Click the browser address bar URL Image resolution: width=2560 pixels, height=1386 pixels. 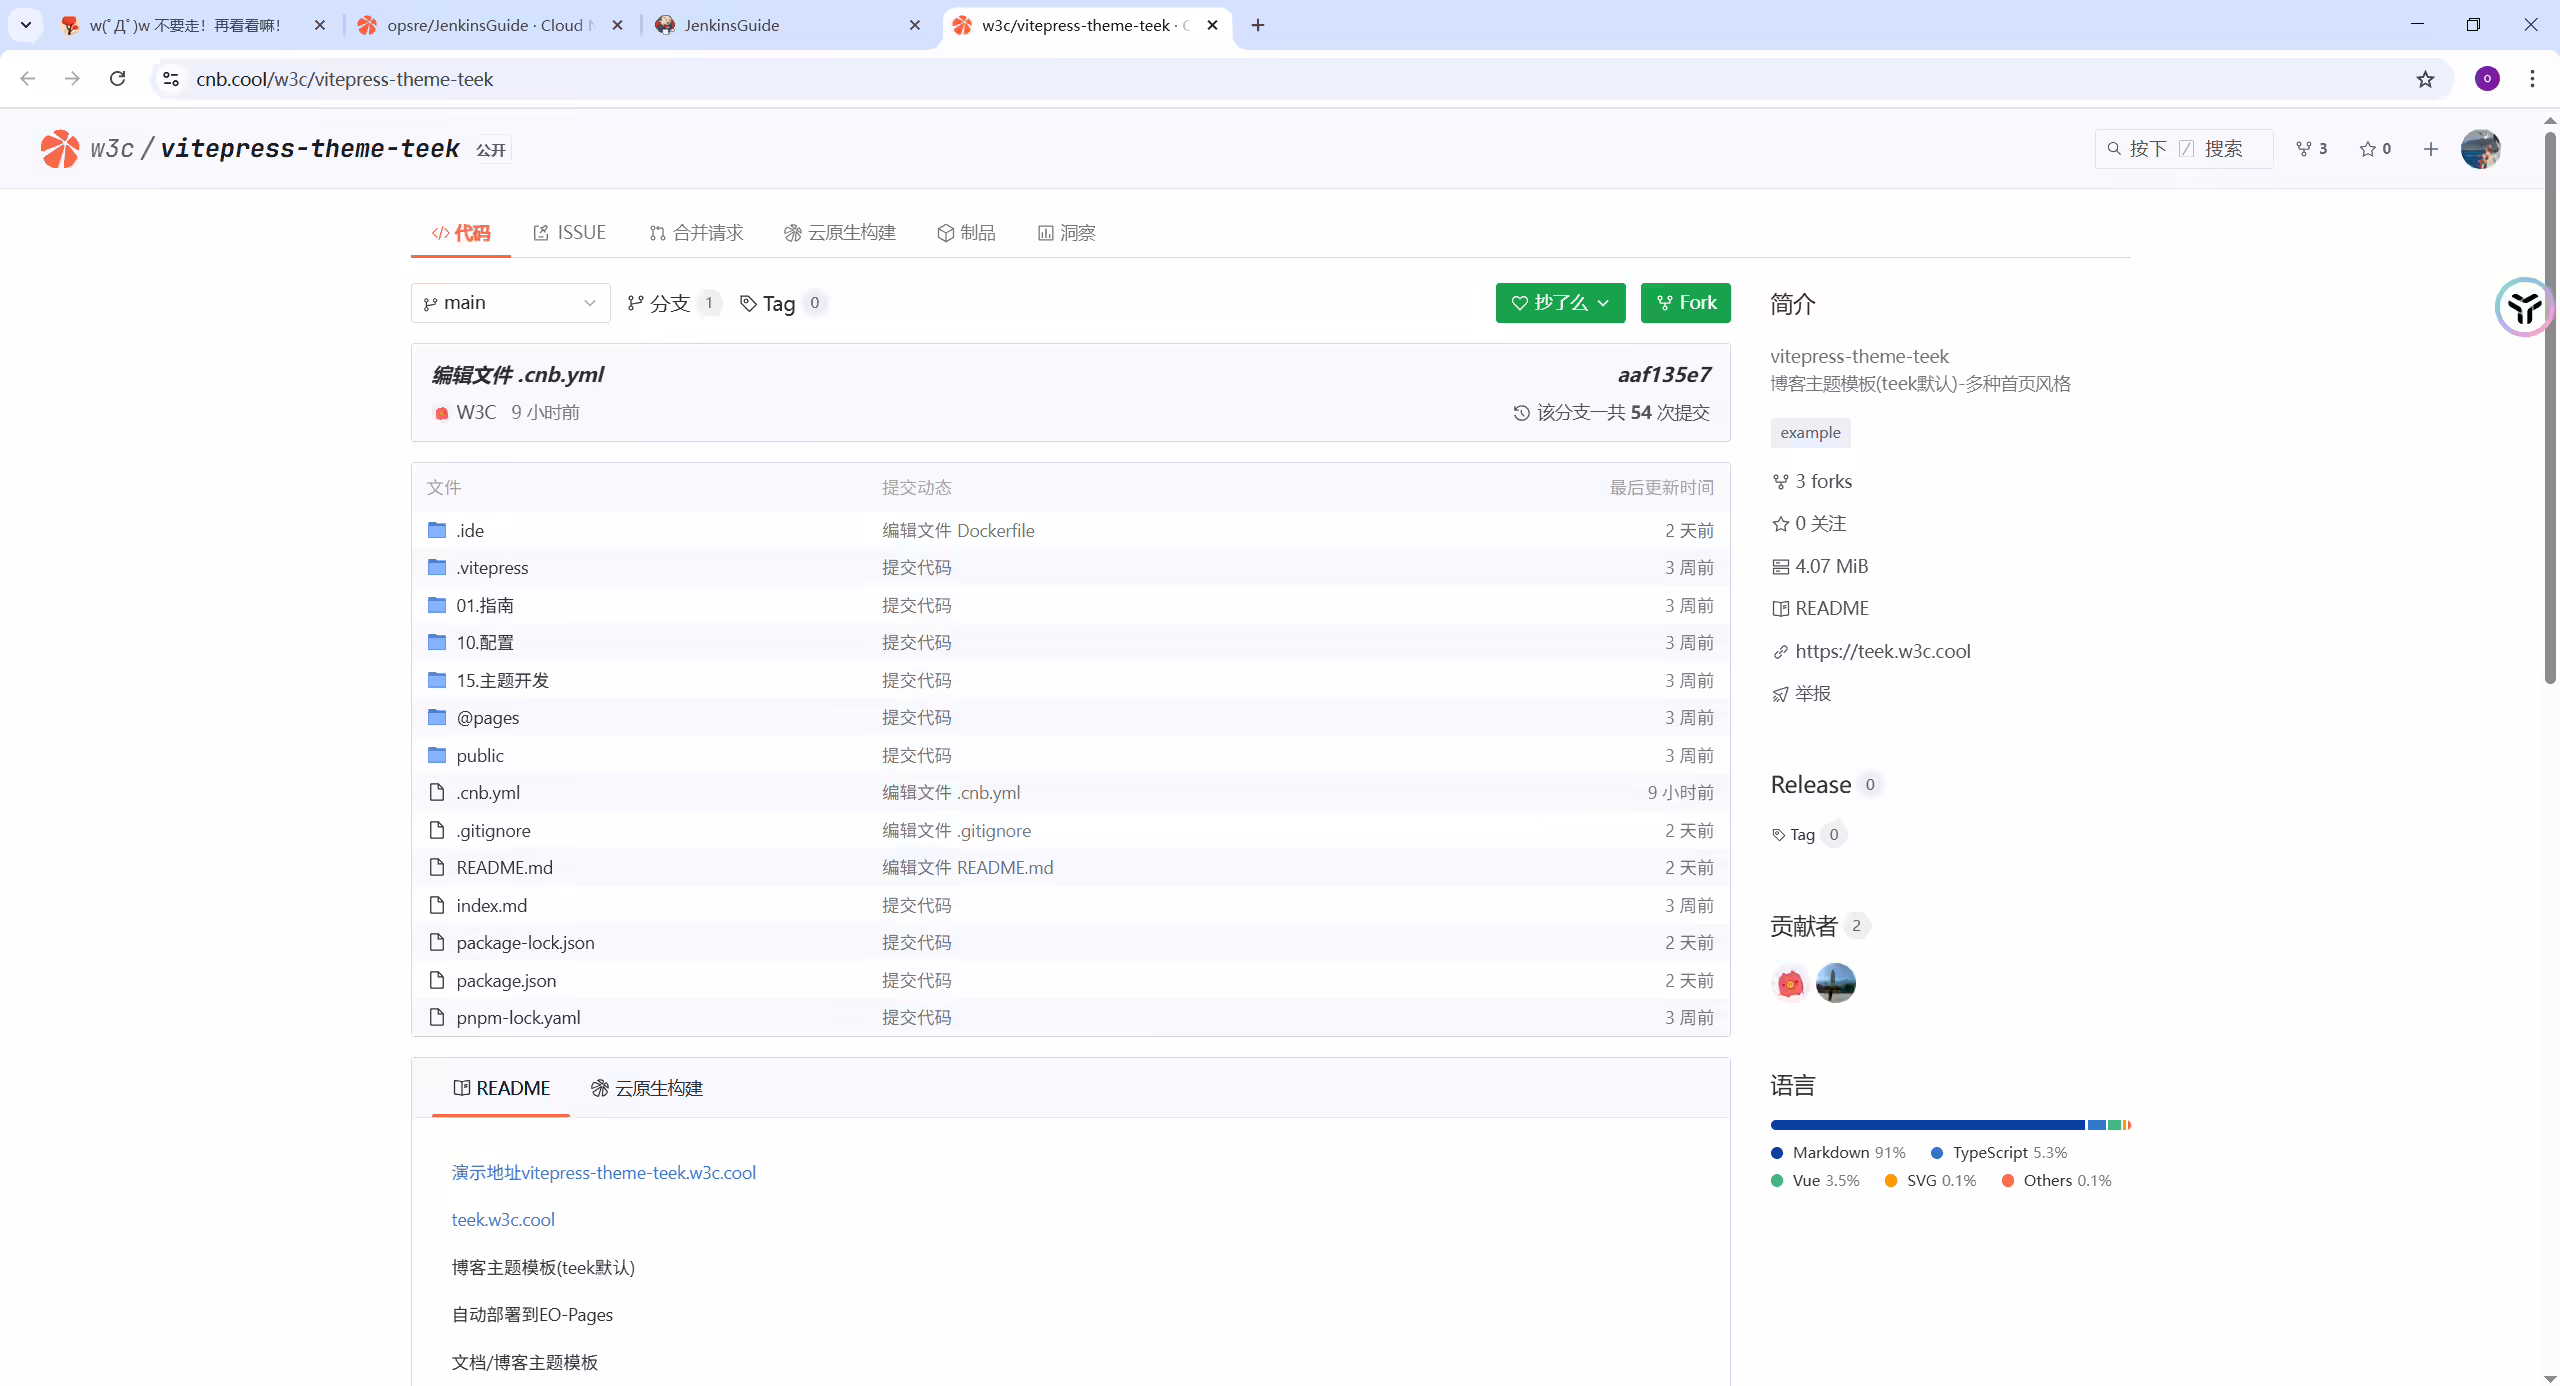(344, 79)
